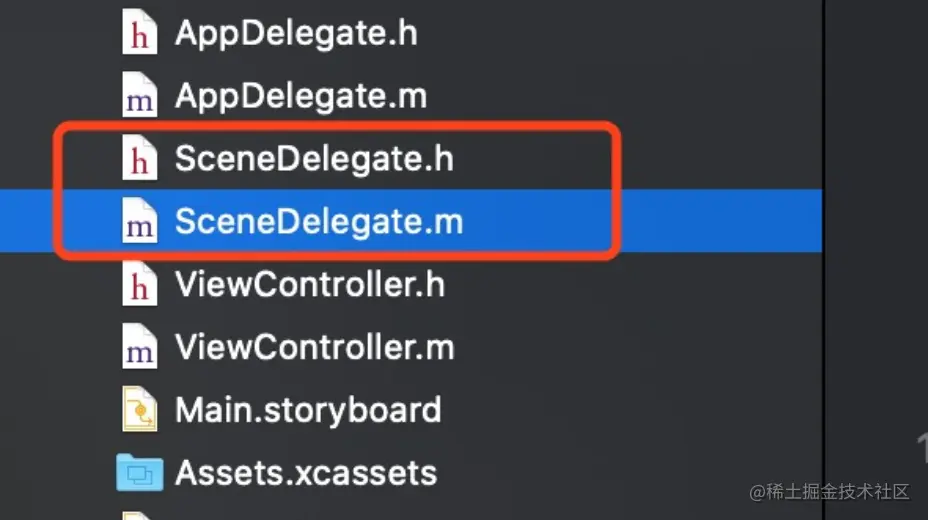Click the AppDelegate.h header file icon
Image resolution: width=928 pixels, height=520 pixels.
pyautogui.click(x=139, y=34)
